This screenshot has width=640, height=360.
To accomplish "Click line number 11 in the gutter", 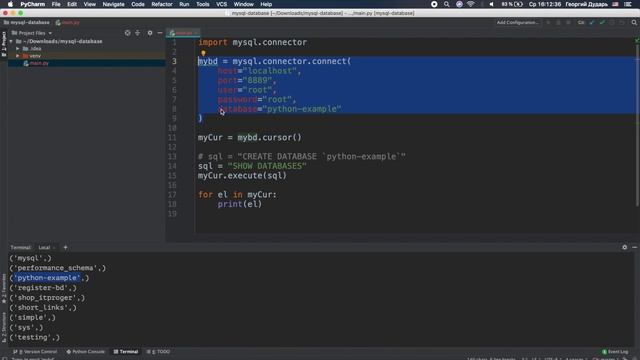I will (x=172, y=138).
